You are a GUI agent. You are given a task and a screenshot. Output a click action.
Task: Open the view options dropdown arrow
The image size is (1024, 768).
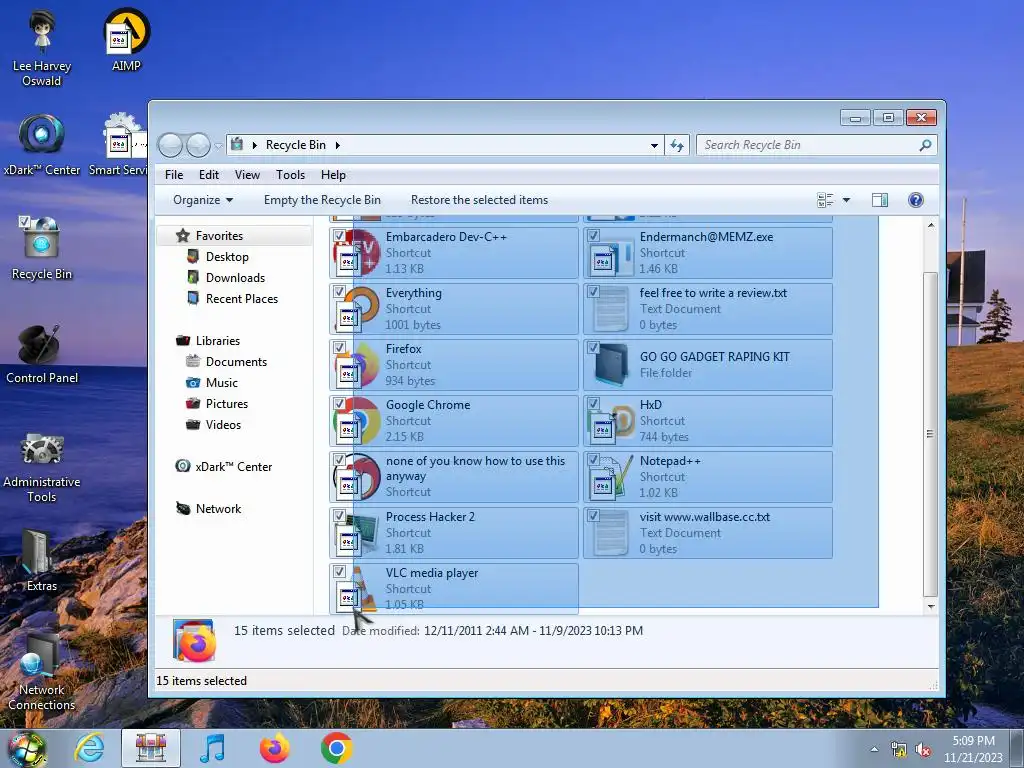pos(846,200)
